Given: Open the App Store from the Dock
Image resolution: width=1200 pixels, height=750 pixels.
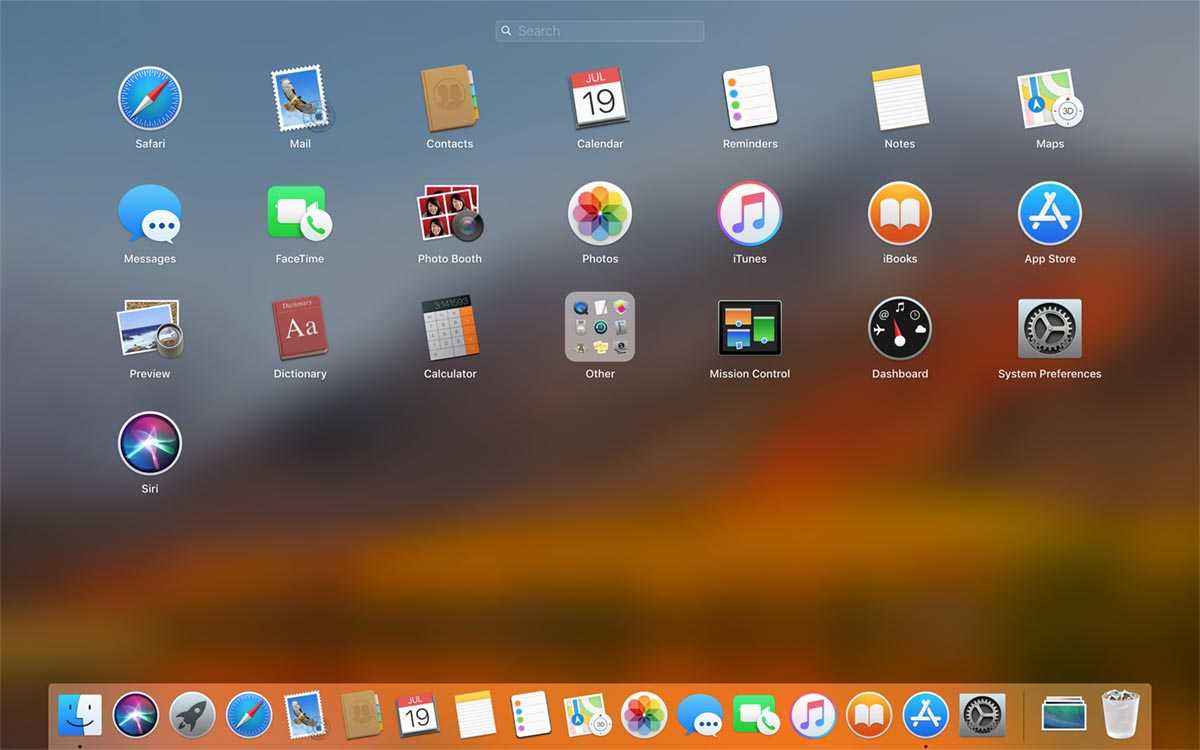Looking at the screenshot, I should [926, 714].
